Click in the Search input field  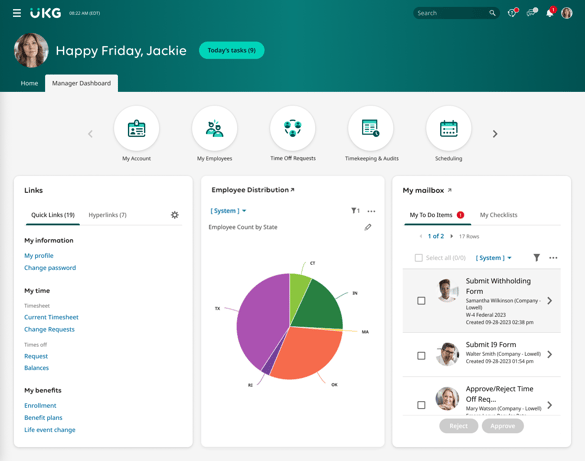click(x=451, y=13)
